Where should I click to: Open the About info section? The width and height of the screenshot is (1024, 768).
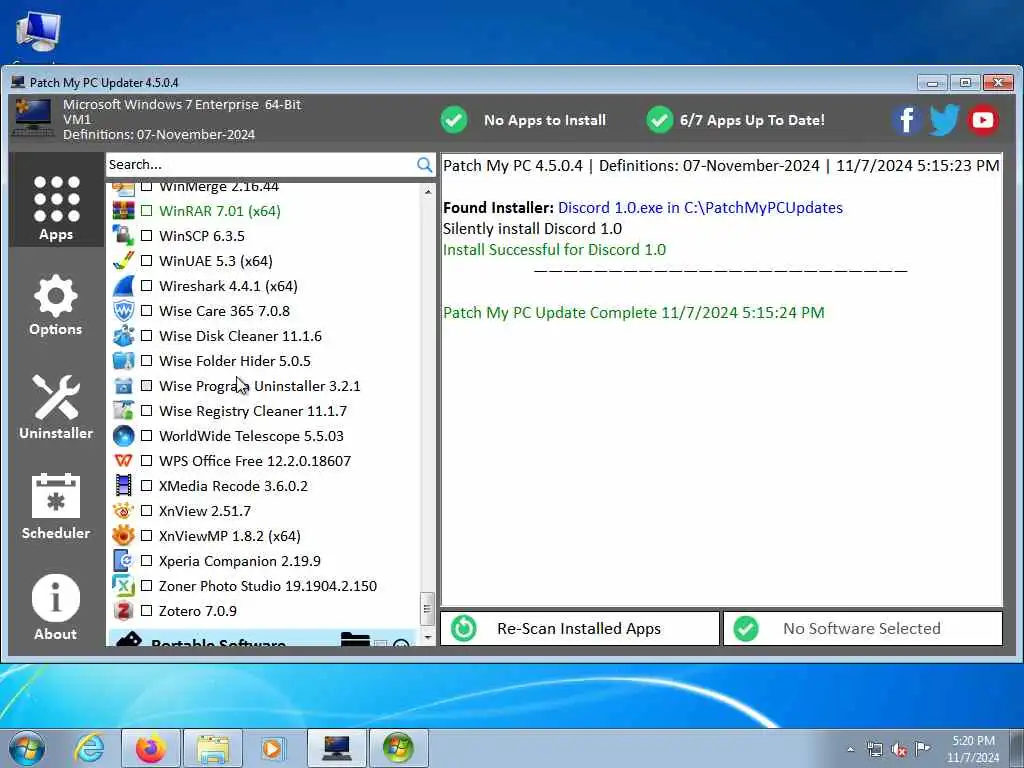pos(56,607)
